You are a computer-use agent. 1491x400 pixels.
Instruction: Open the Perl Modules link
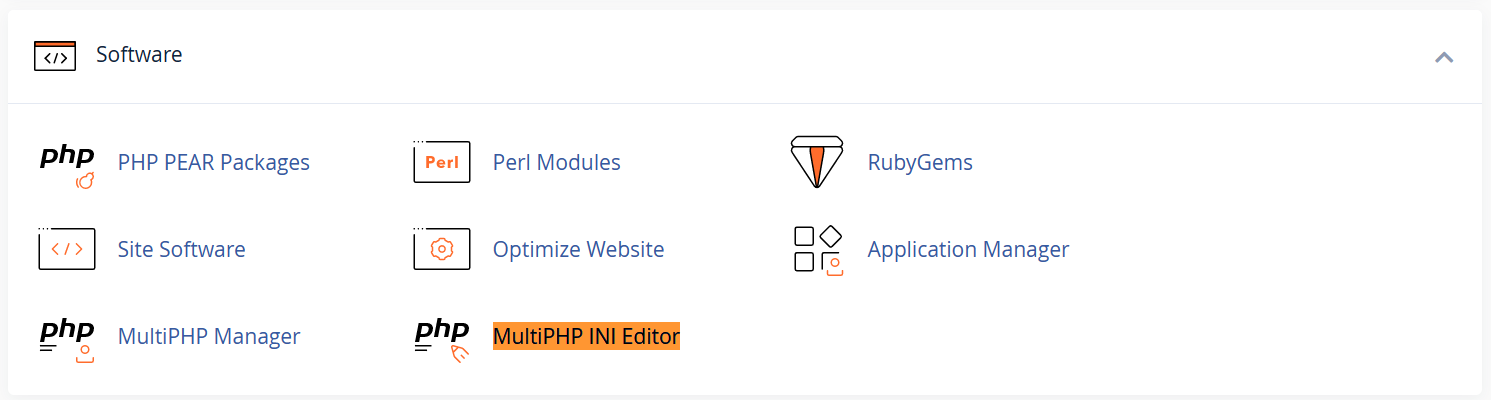(x=557, y=162)
